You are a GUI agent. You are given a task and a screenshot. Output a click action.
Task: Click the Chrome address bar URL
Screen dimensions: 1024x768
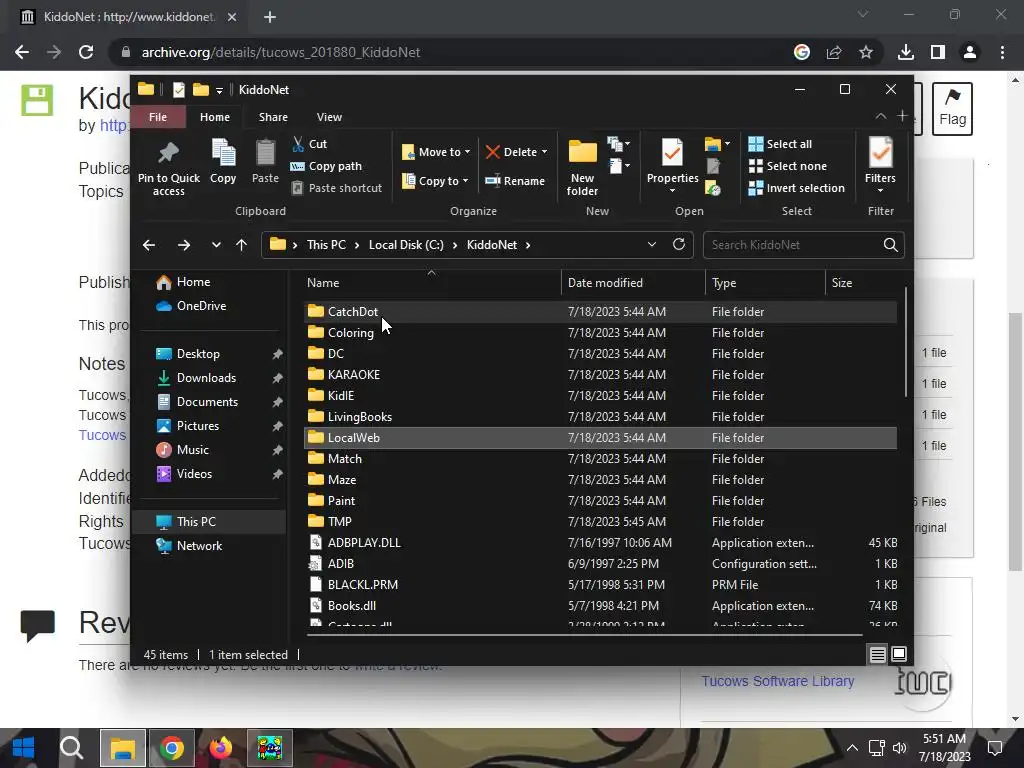click(281, 52)
